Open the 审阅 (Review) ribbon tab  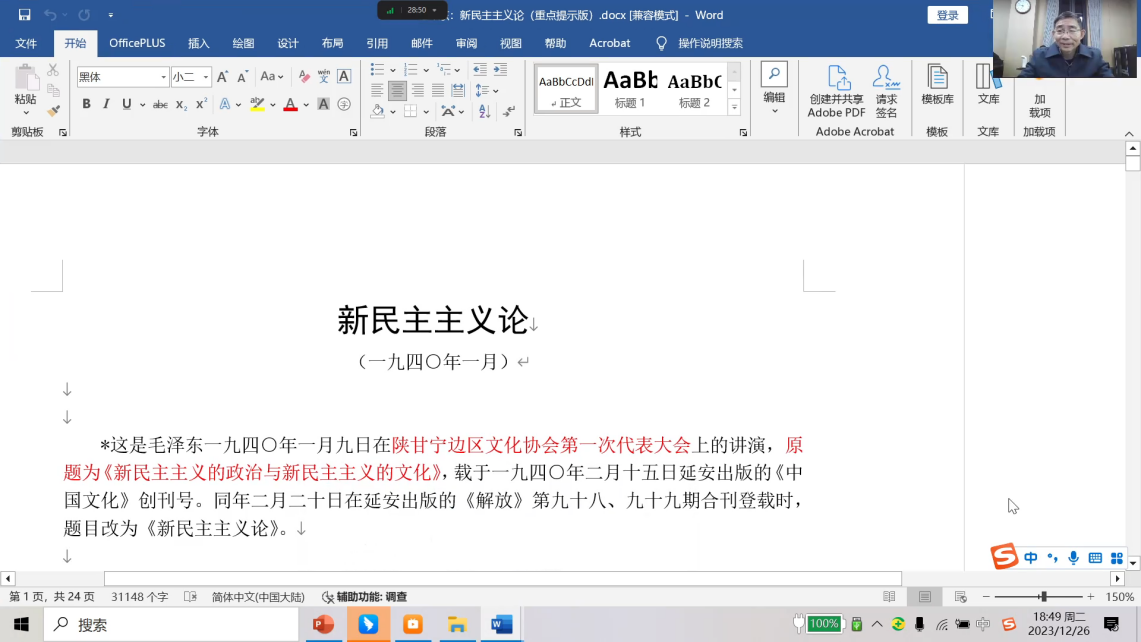pyautogui.click(x=466, y=43)
